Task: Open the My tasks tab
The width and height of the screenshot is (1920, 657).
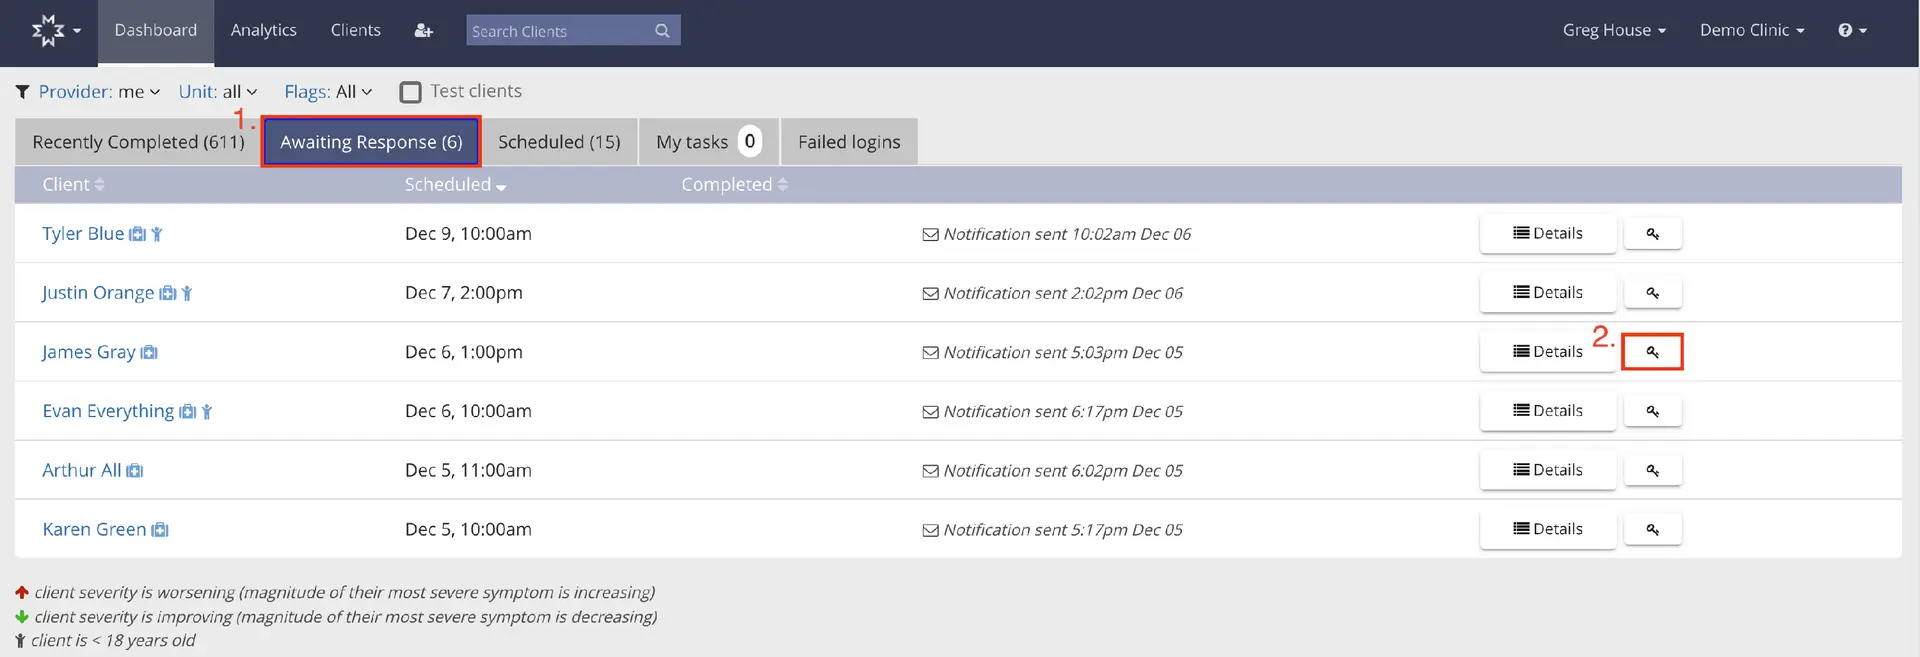Action: point(708,142)
